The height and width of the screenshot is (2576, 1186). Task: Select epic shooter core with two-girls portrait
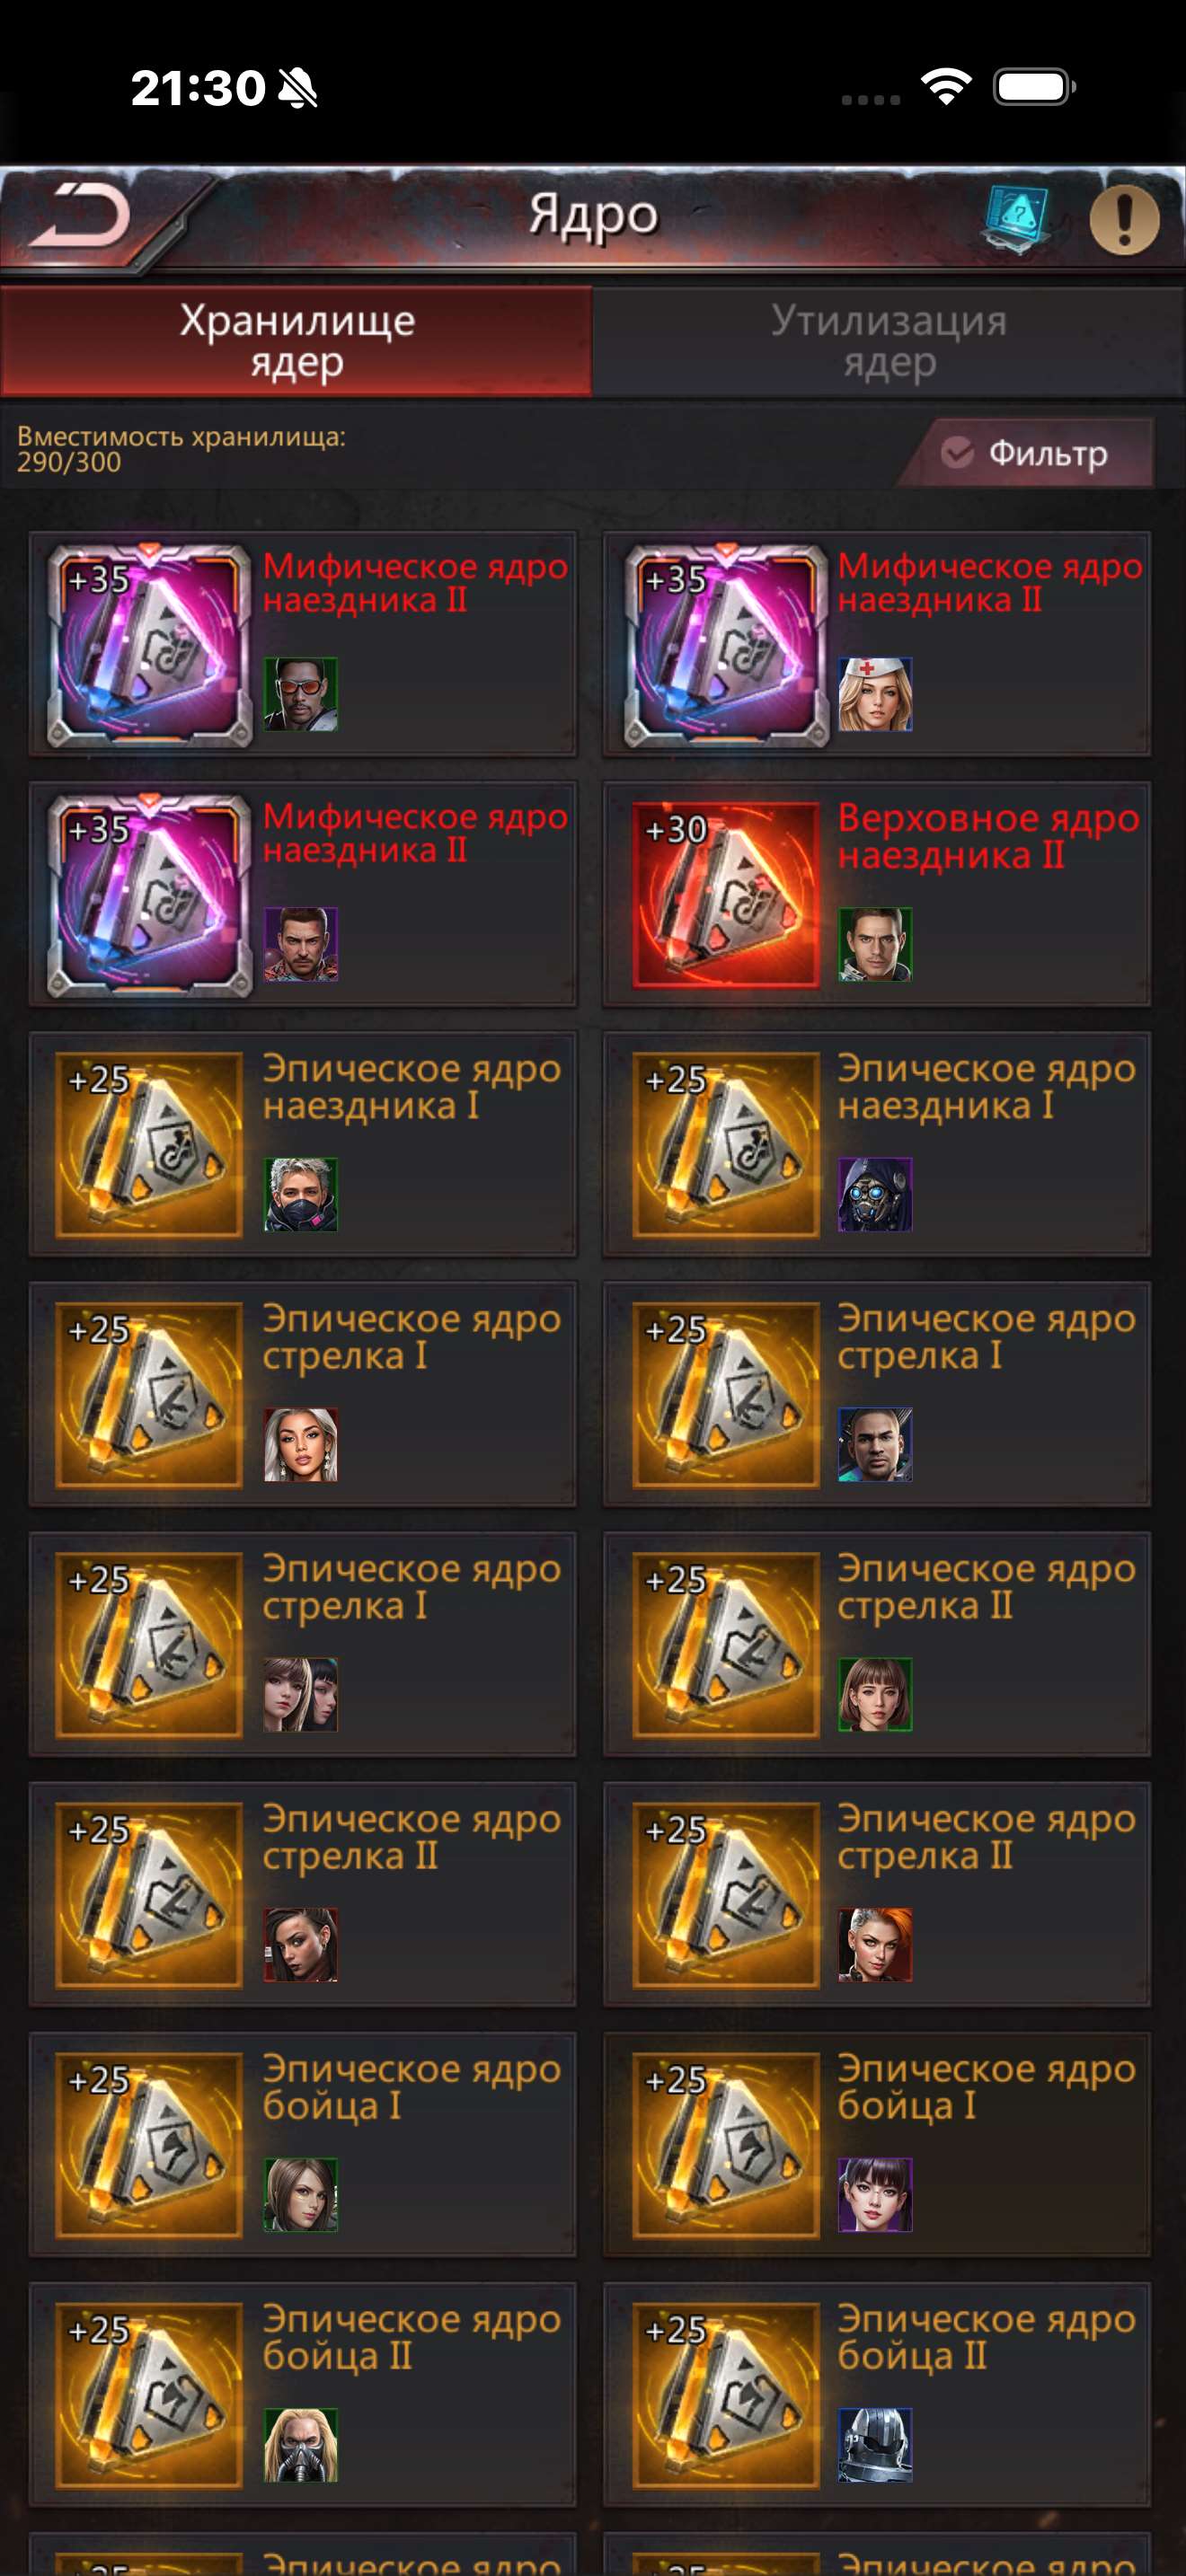pos(302,1644)
